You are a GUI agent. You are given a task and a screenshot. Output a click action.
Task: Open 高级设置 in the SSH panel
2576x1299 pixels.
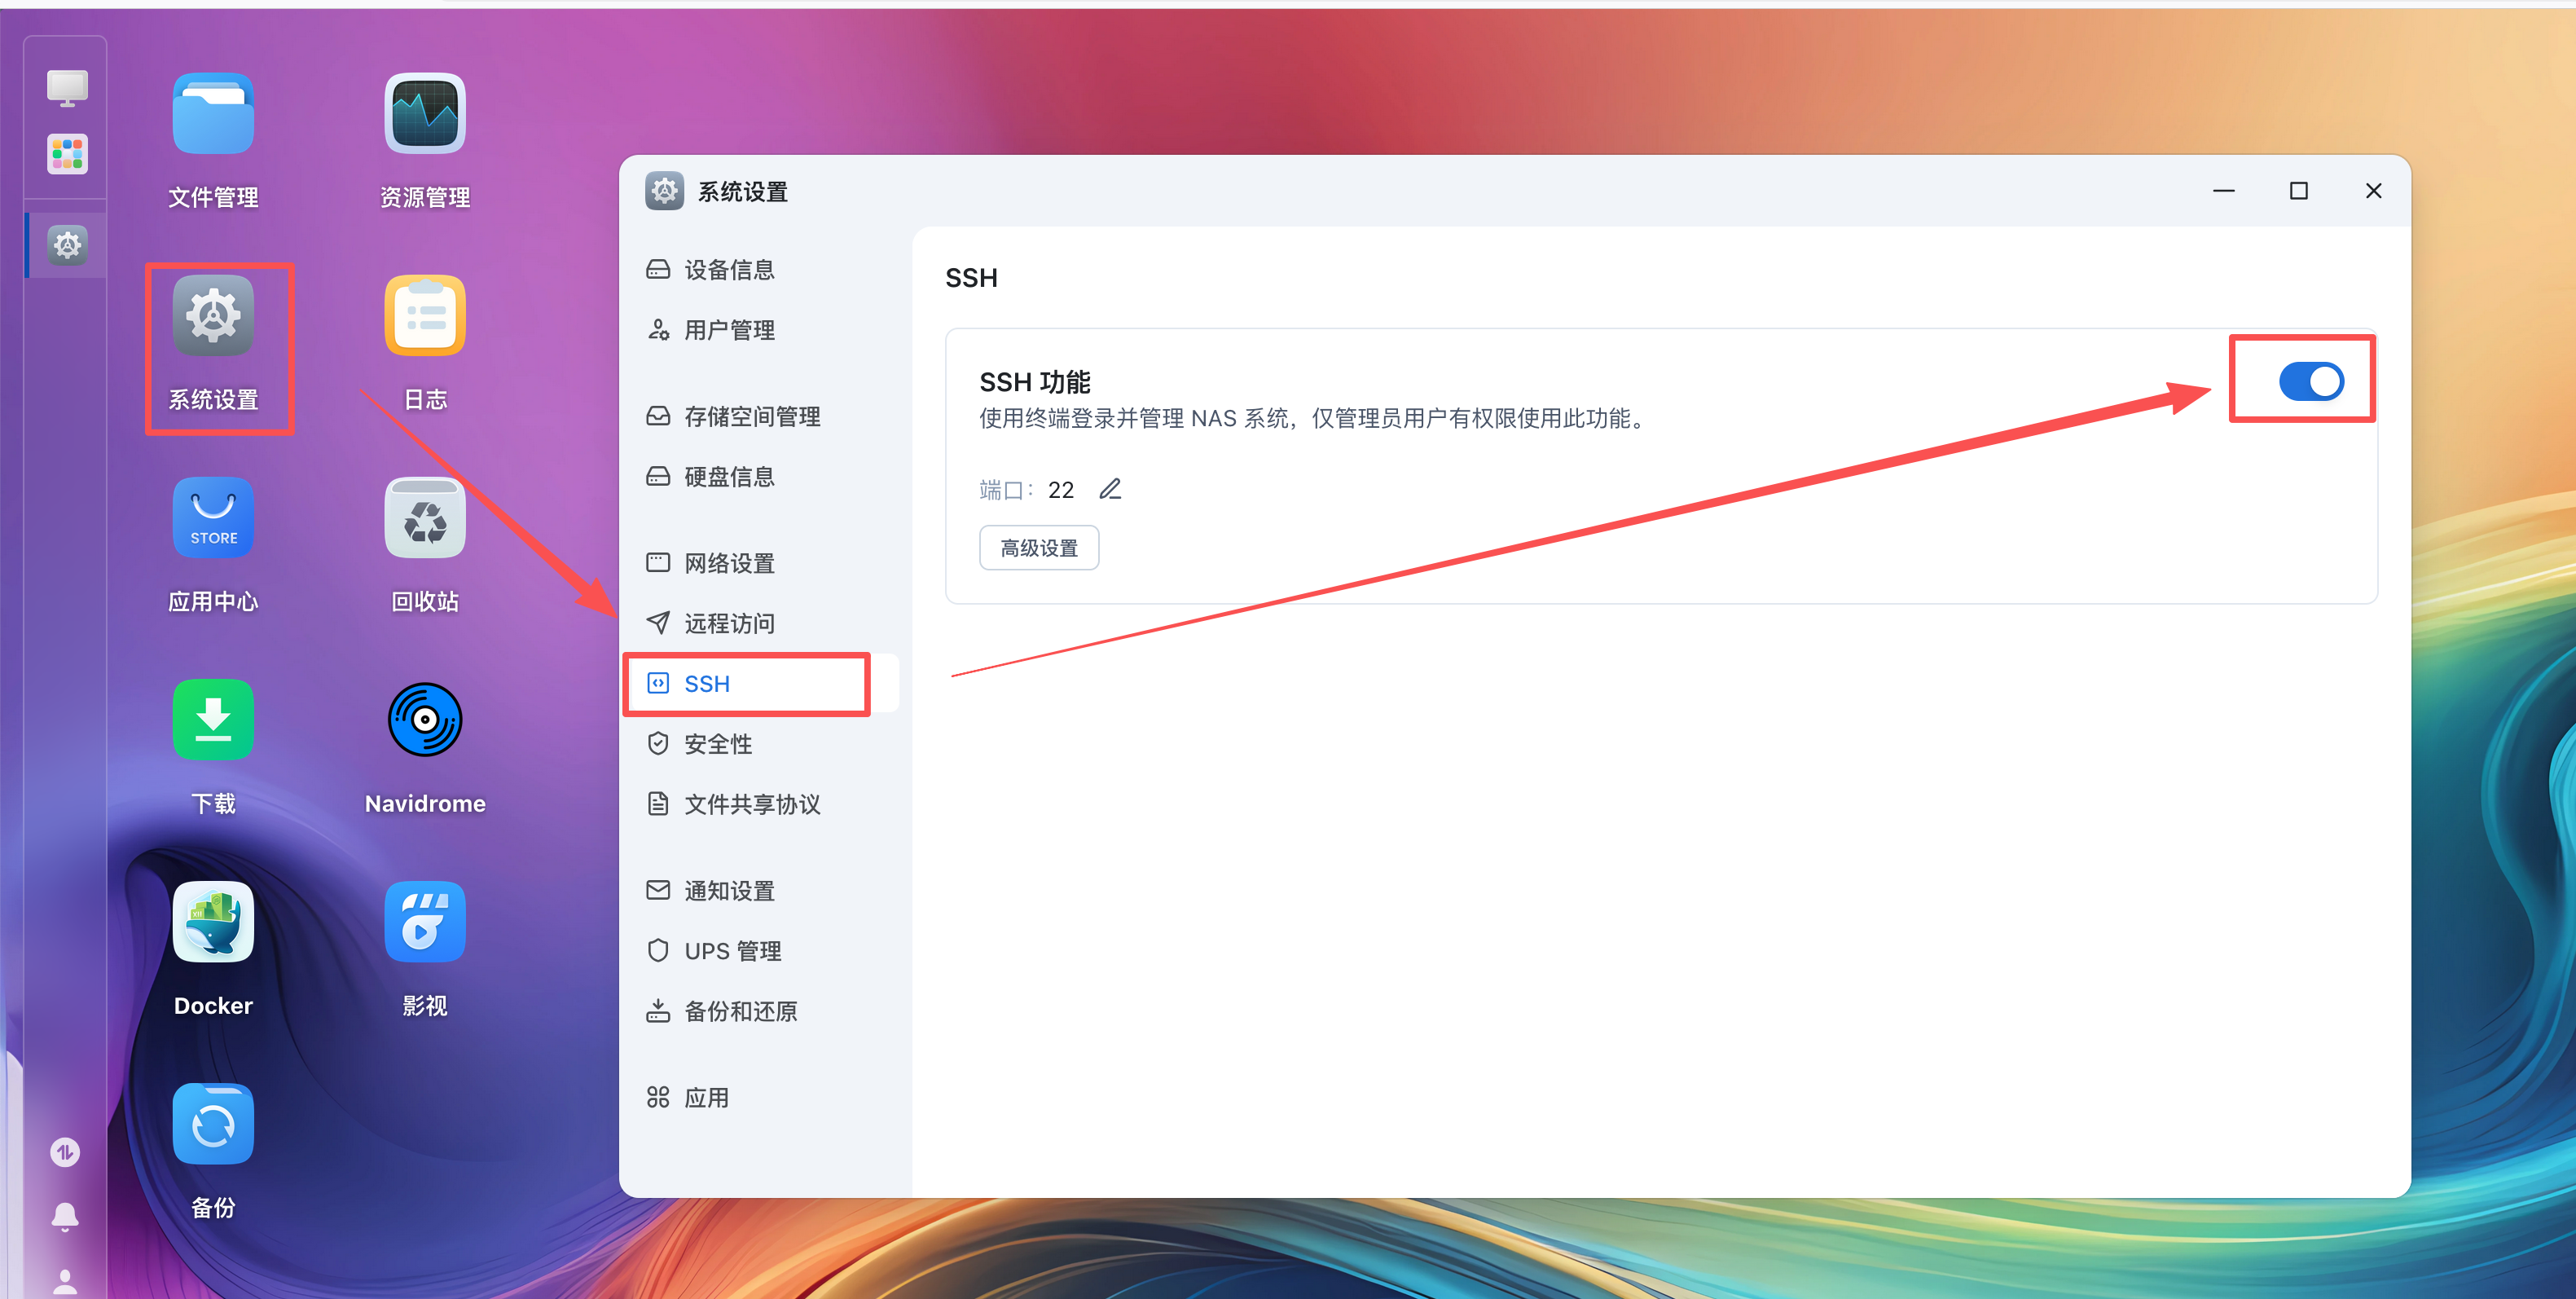pos(1039,547)
